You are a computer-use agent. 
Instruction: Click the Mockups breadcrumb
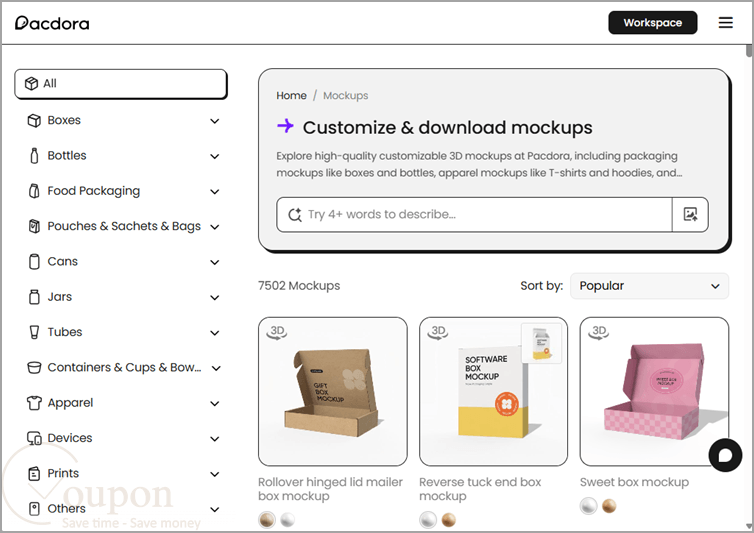pyautogui.click(x=346, y=95)
